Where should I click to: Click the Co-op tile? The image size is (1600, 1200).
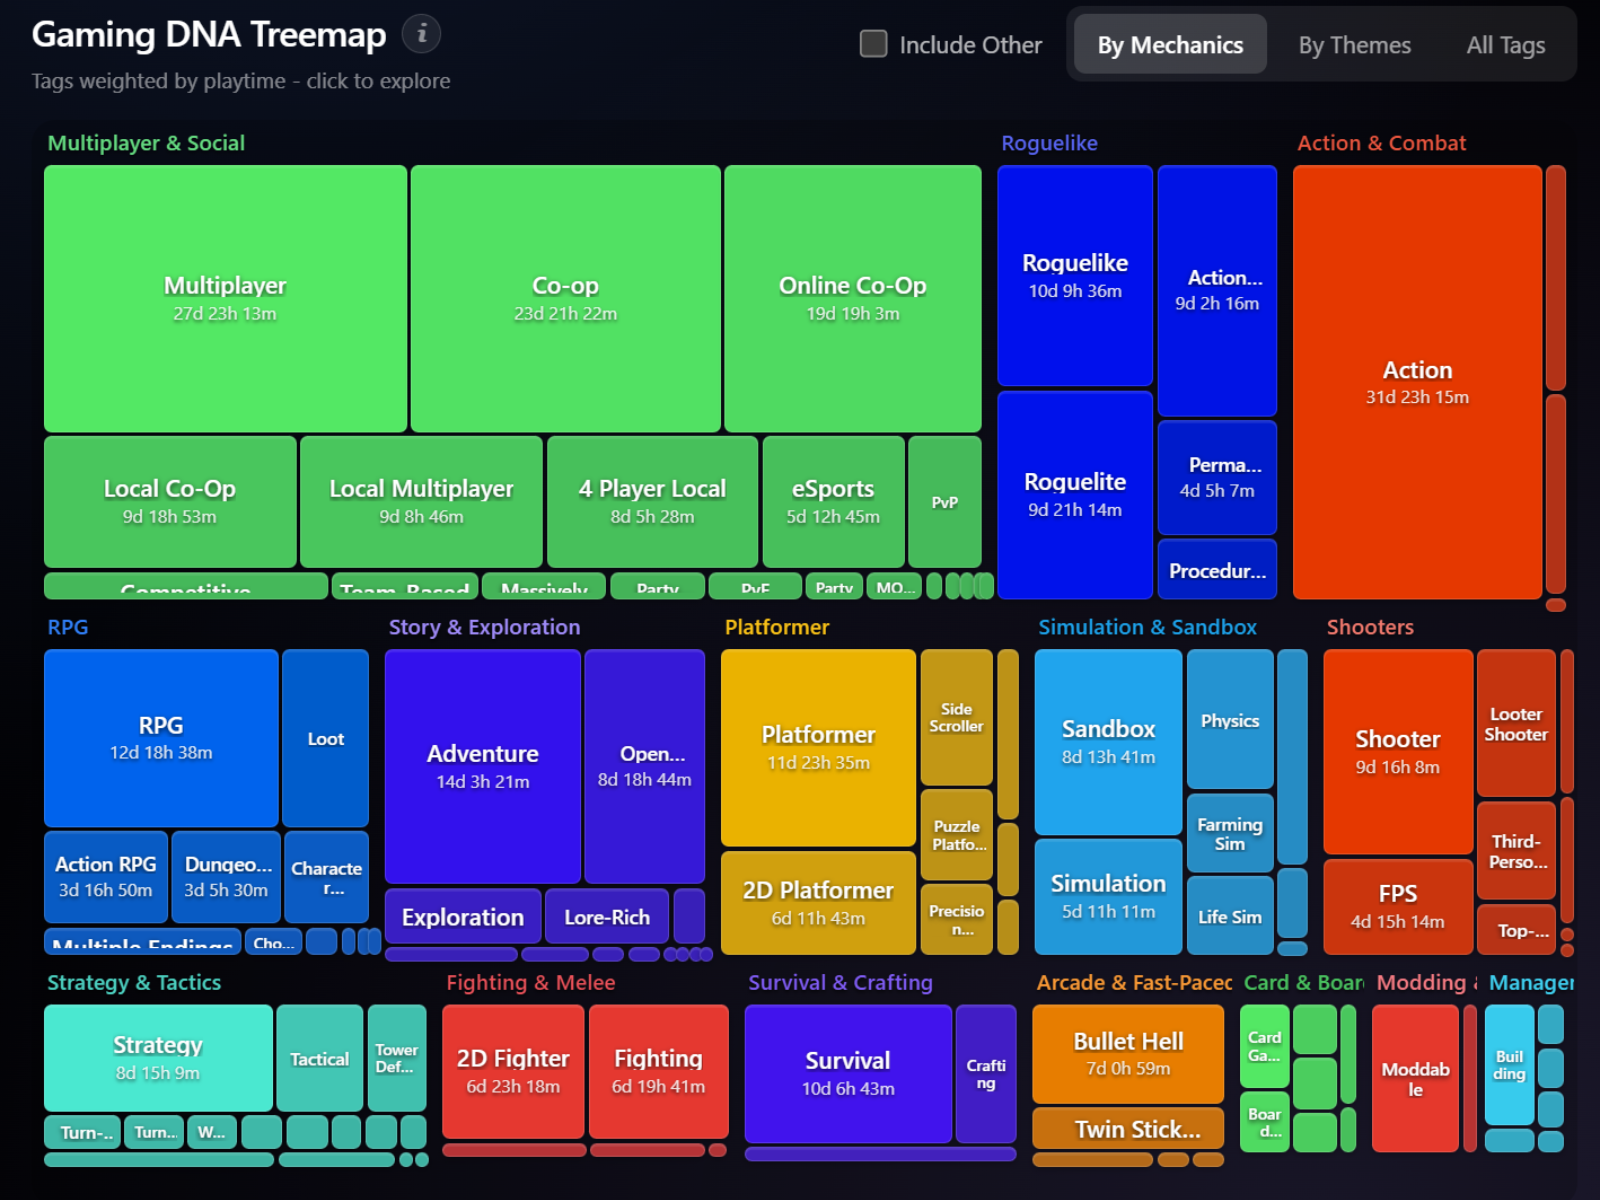tap(565, 298)
